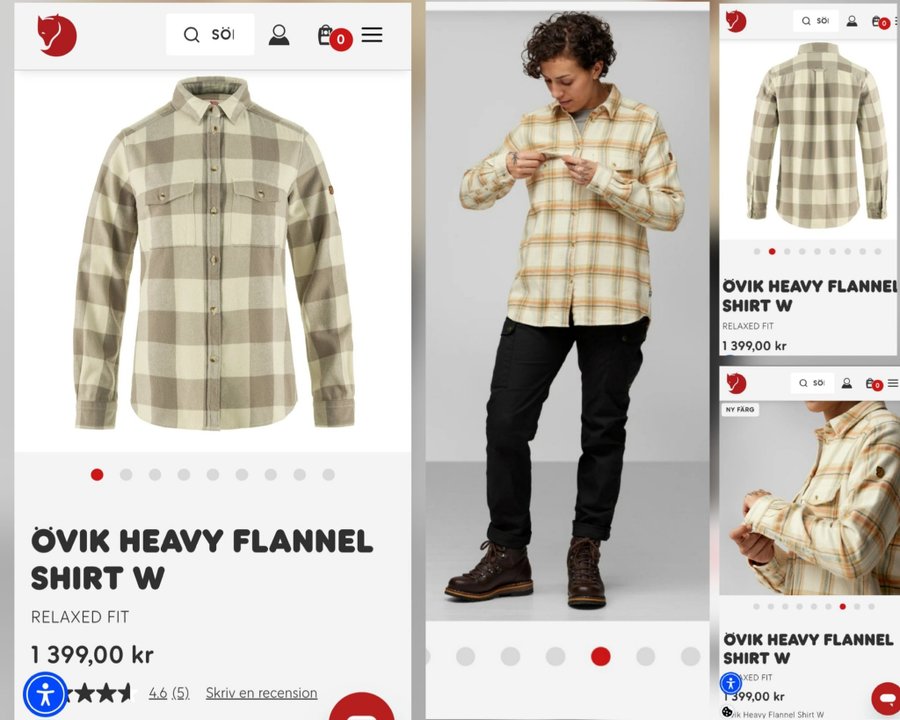Open the hamburger menu in bottom-right panel
Image resolution: width=900 pixels, height=720 pixels.
click(893, 382)
